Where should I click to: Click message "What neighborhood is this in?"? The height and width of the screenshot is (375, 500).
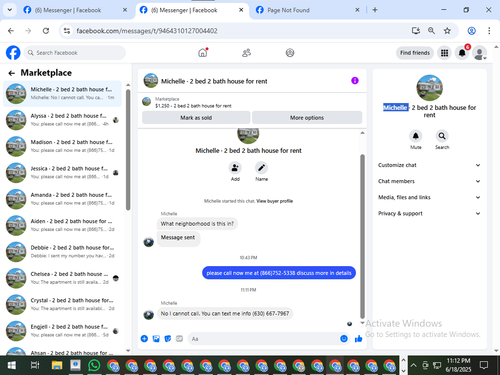pyautogui.click(x=197, y=224)
